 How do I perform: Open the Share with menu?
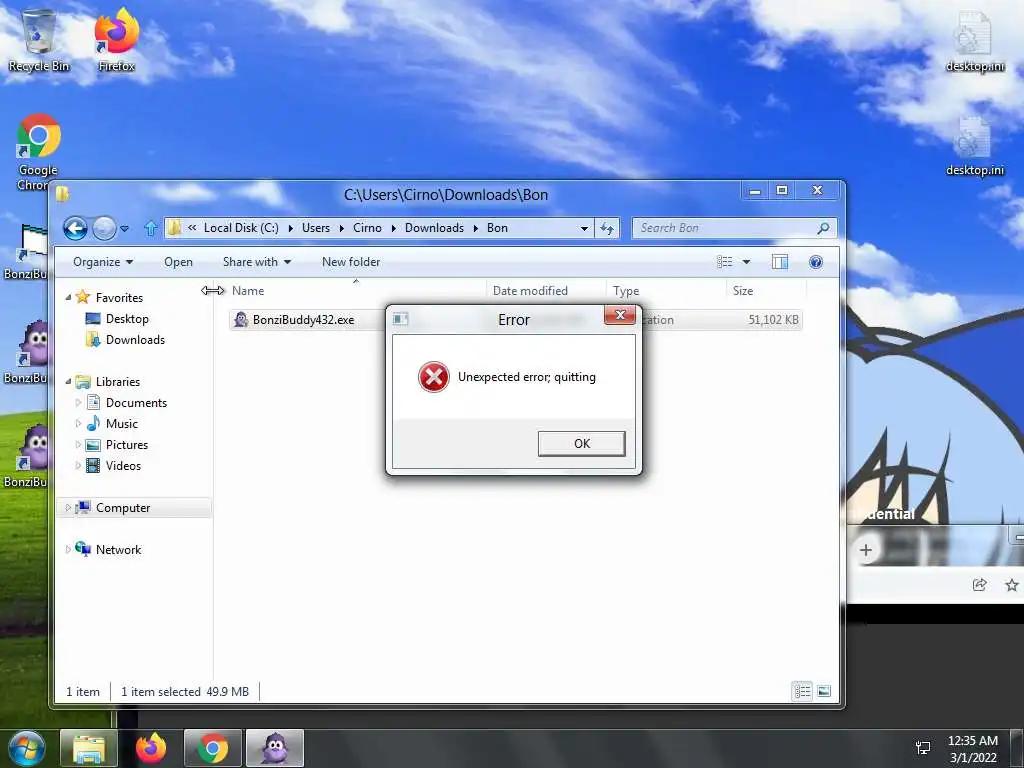[x=257, y=262]
